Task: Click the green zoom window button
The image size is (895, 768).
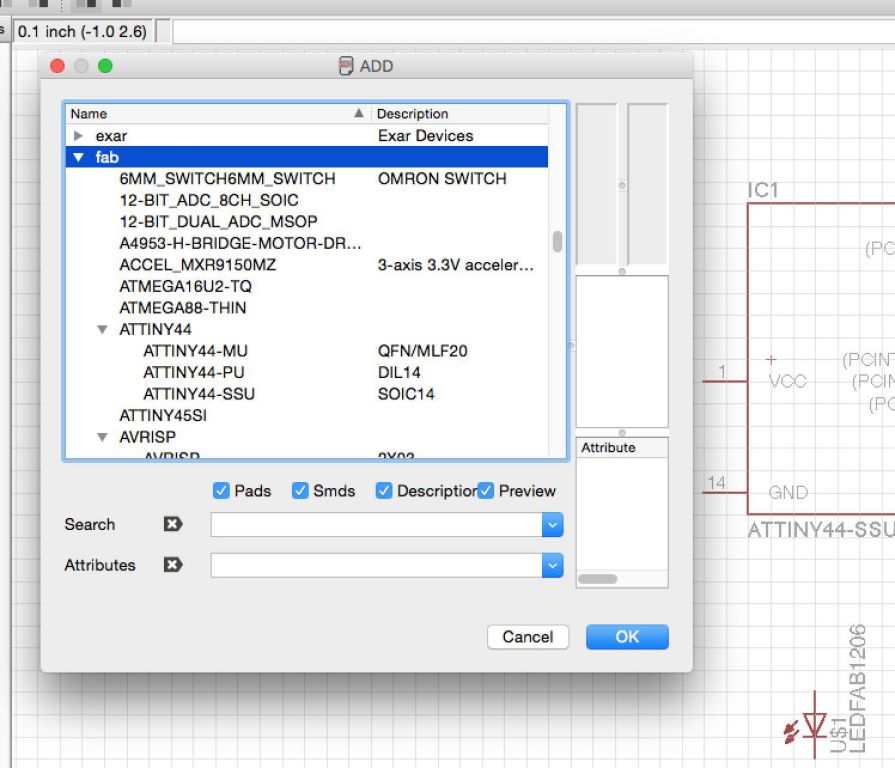Action: pyautogui.click(x=105, y=66)
